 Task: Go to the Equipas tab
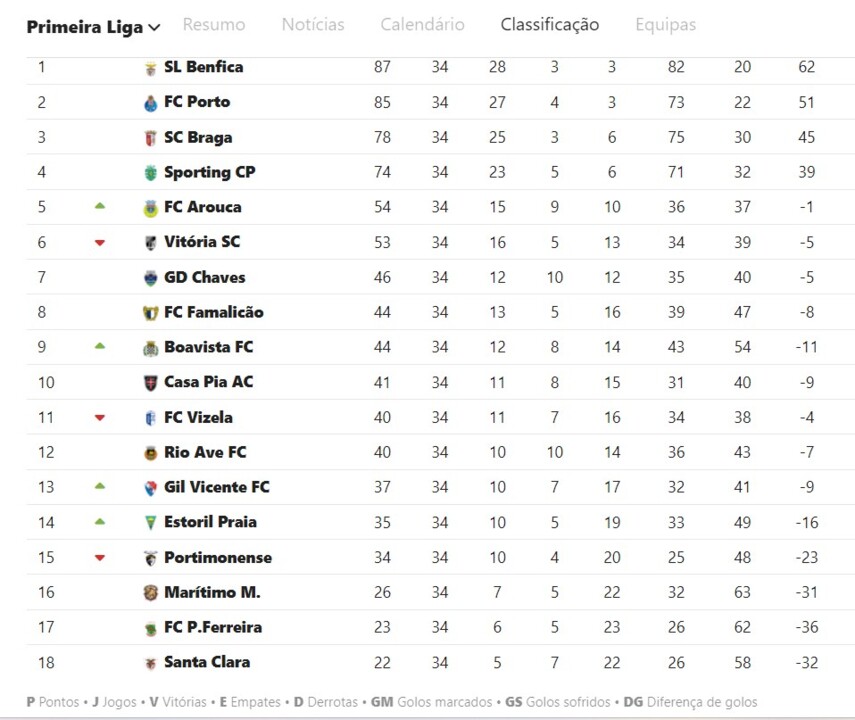pyautogui.click(x=665, y=25)
